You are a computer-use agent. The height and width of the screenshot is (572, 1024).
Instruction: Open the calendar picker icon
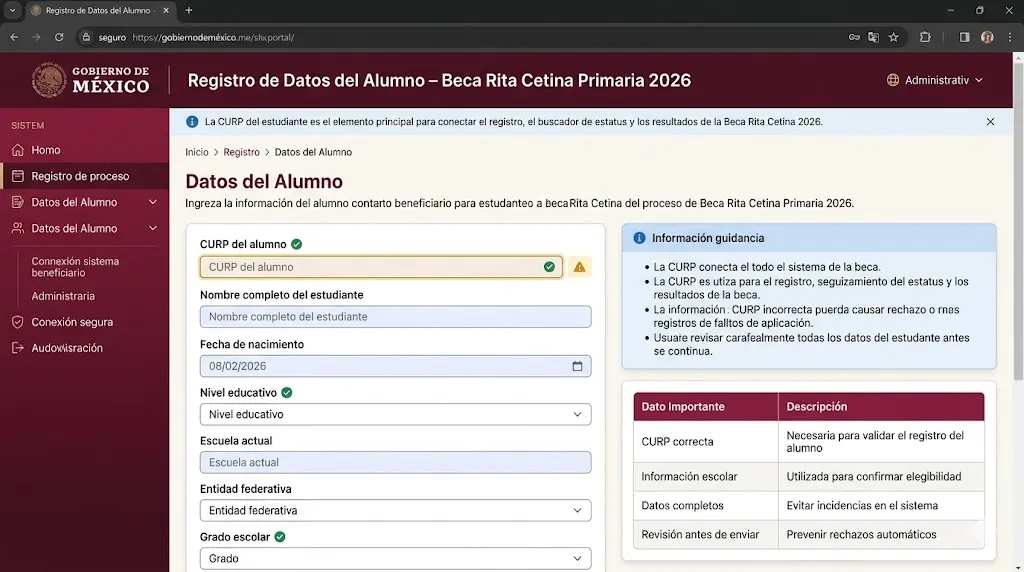[577, 366]
